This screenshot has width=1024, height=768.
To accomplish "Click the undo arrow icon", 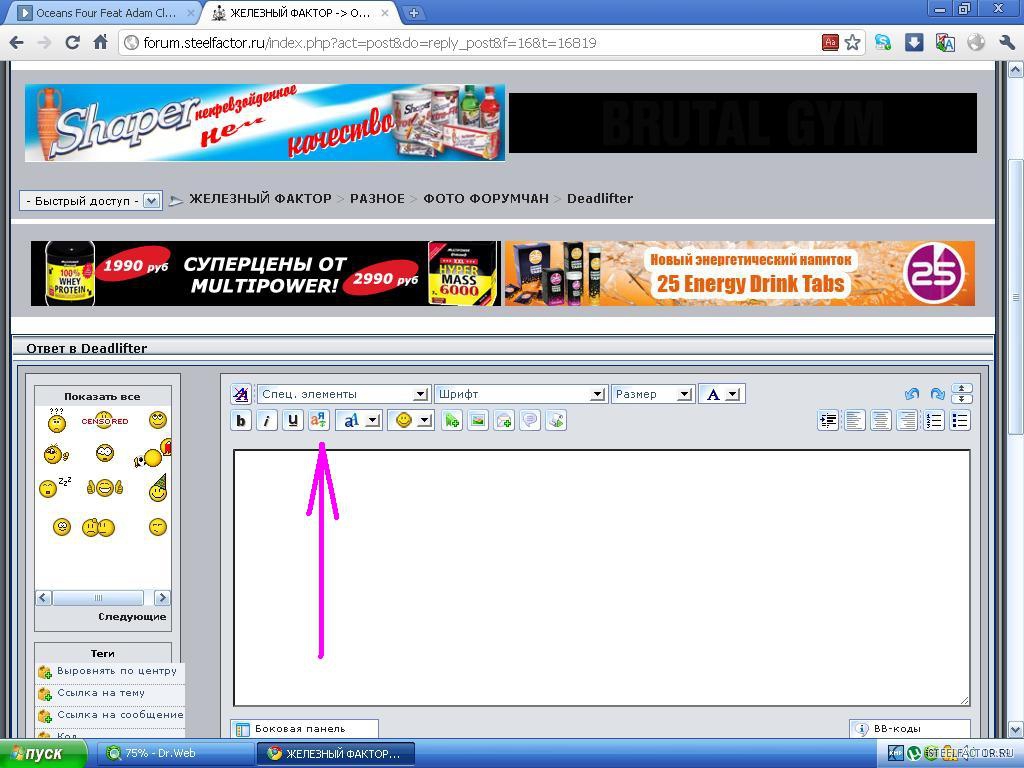I will click(912, 394).
